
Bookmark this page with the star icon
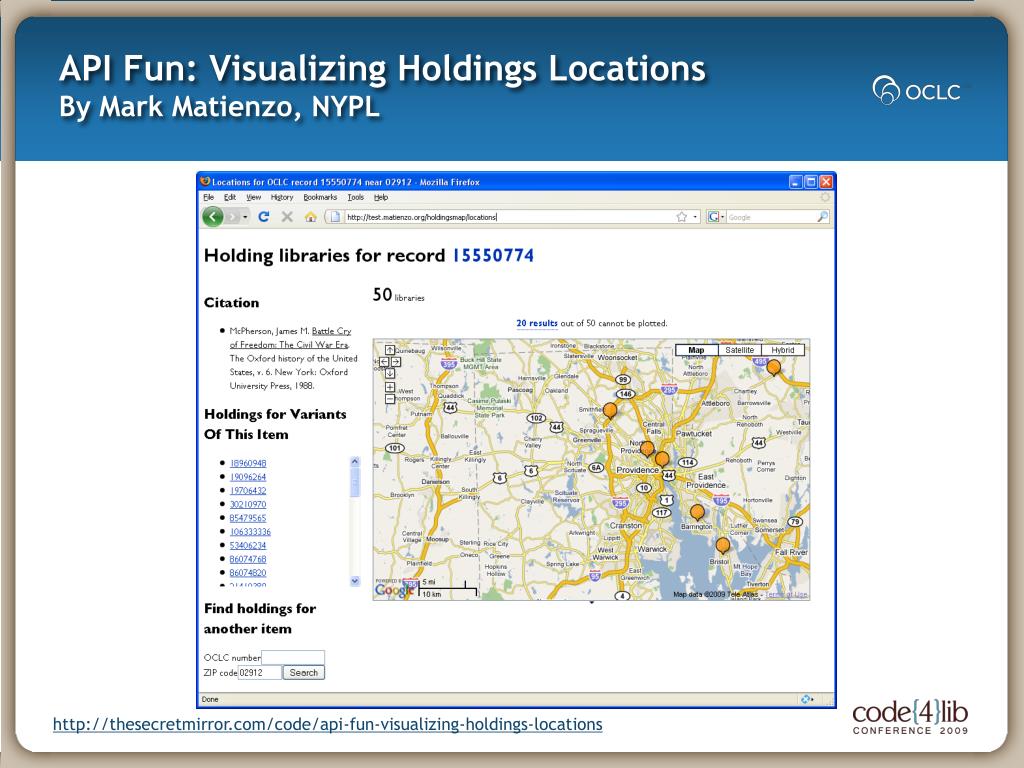click(682, 217)
